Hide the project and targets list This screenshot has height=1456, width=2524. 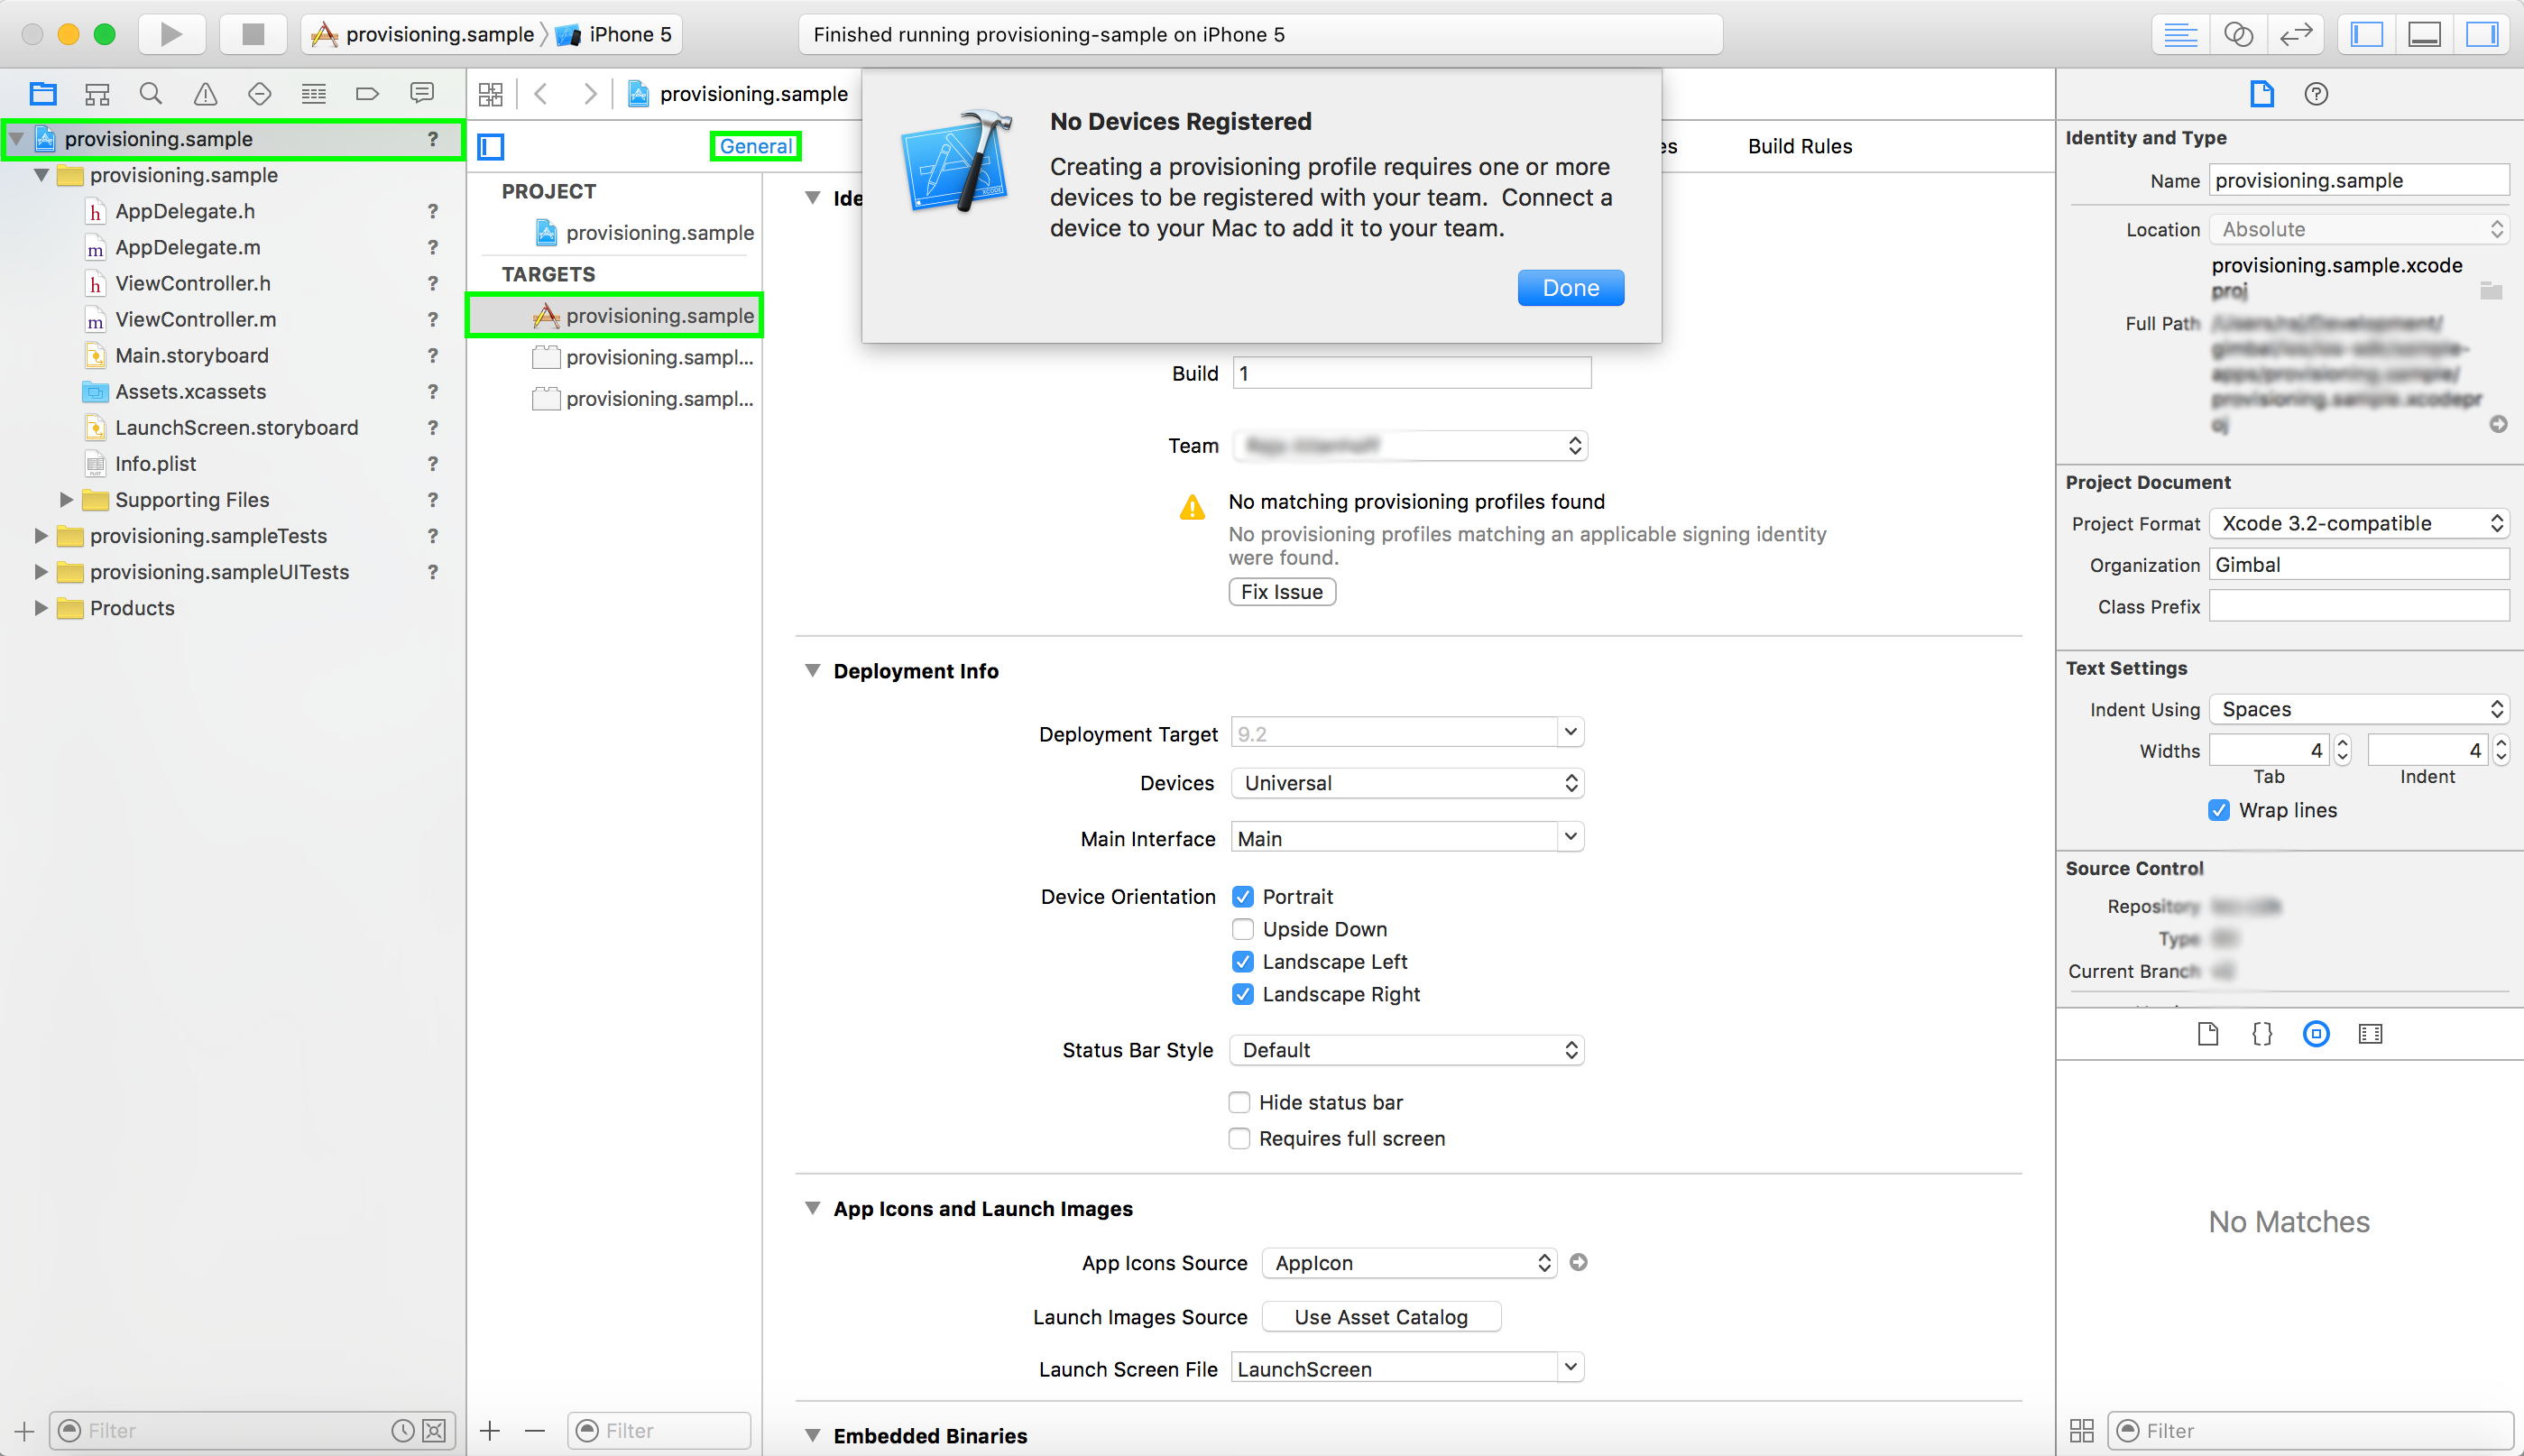[491, 147]
